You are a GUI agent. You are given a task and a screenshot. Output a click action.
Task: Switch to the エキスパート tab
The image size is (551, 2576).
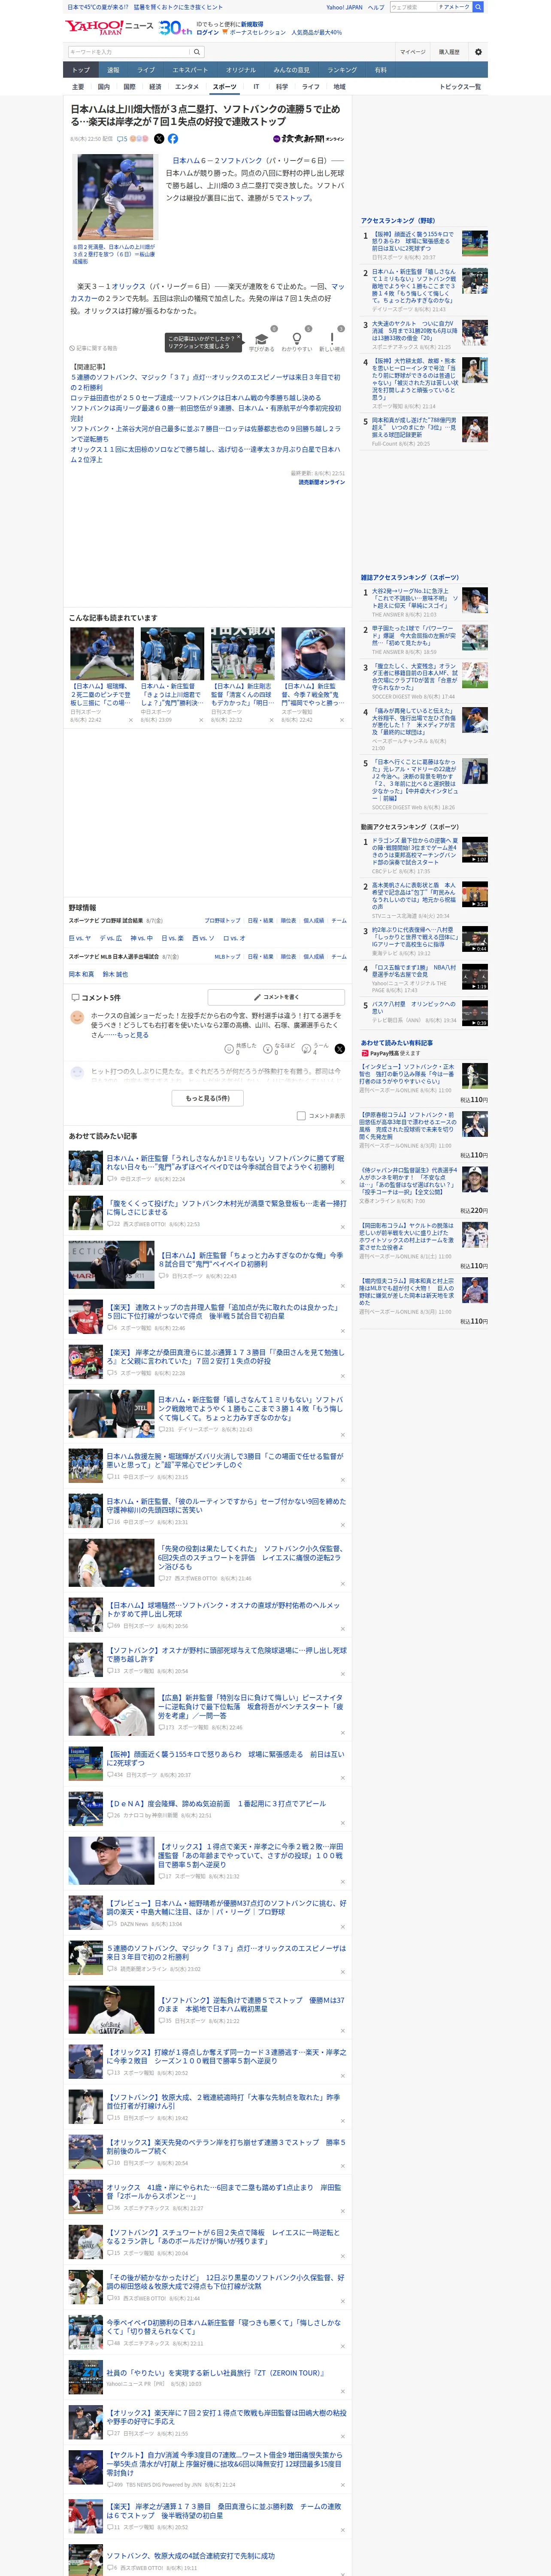190,70
